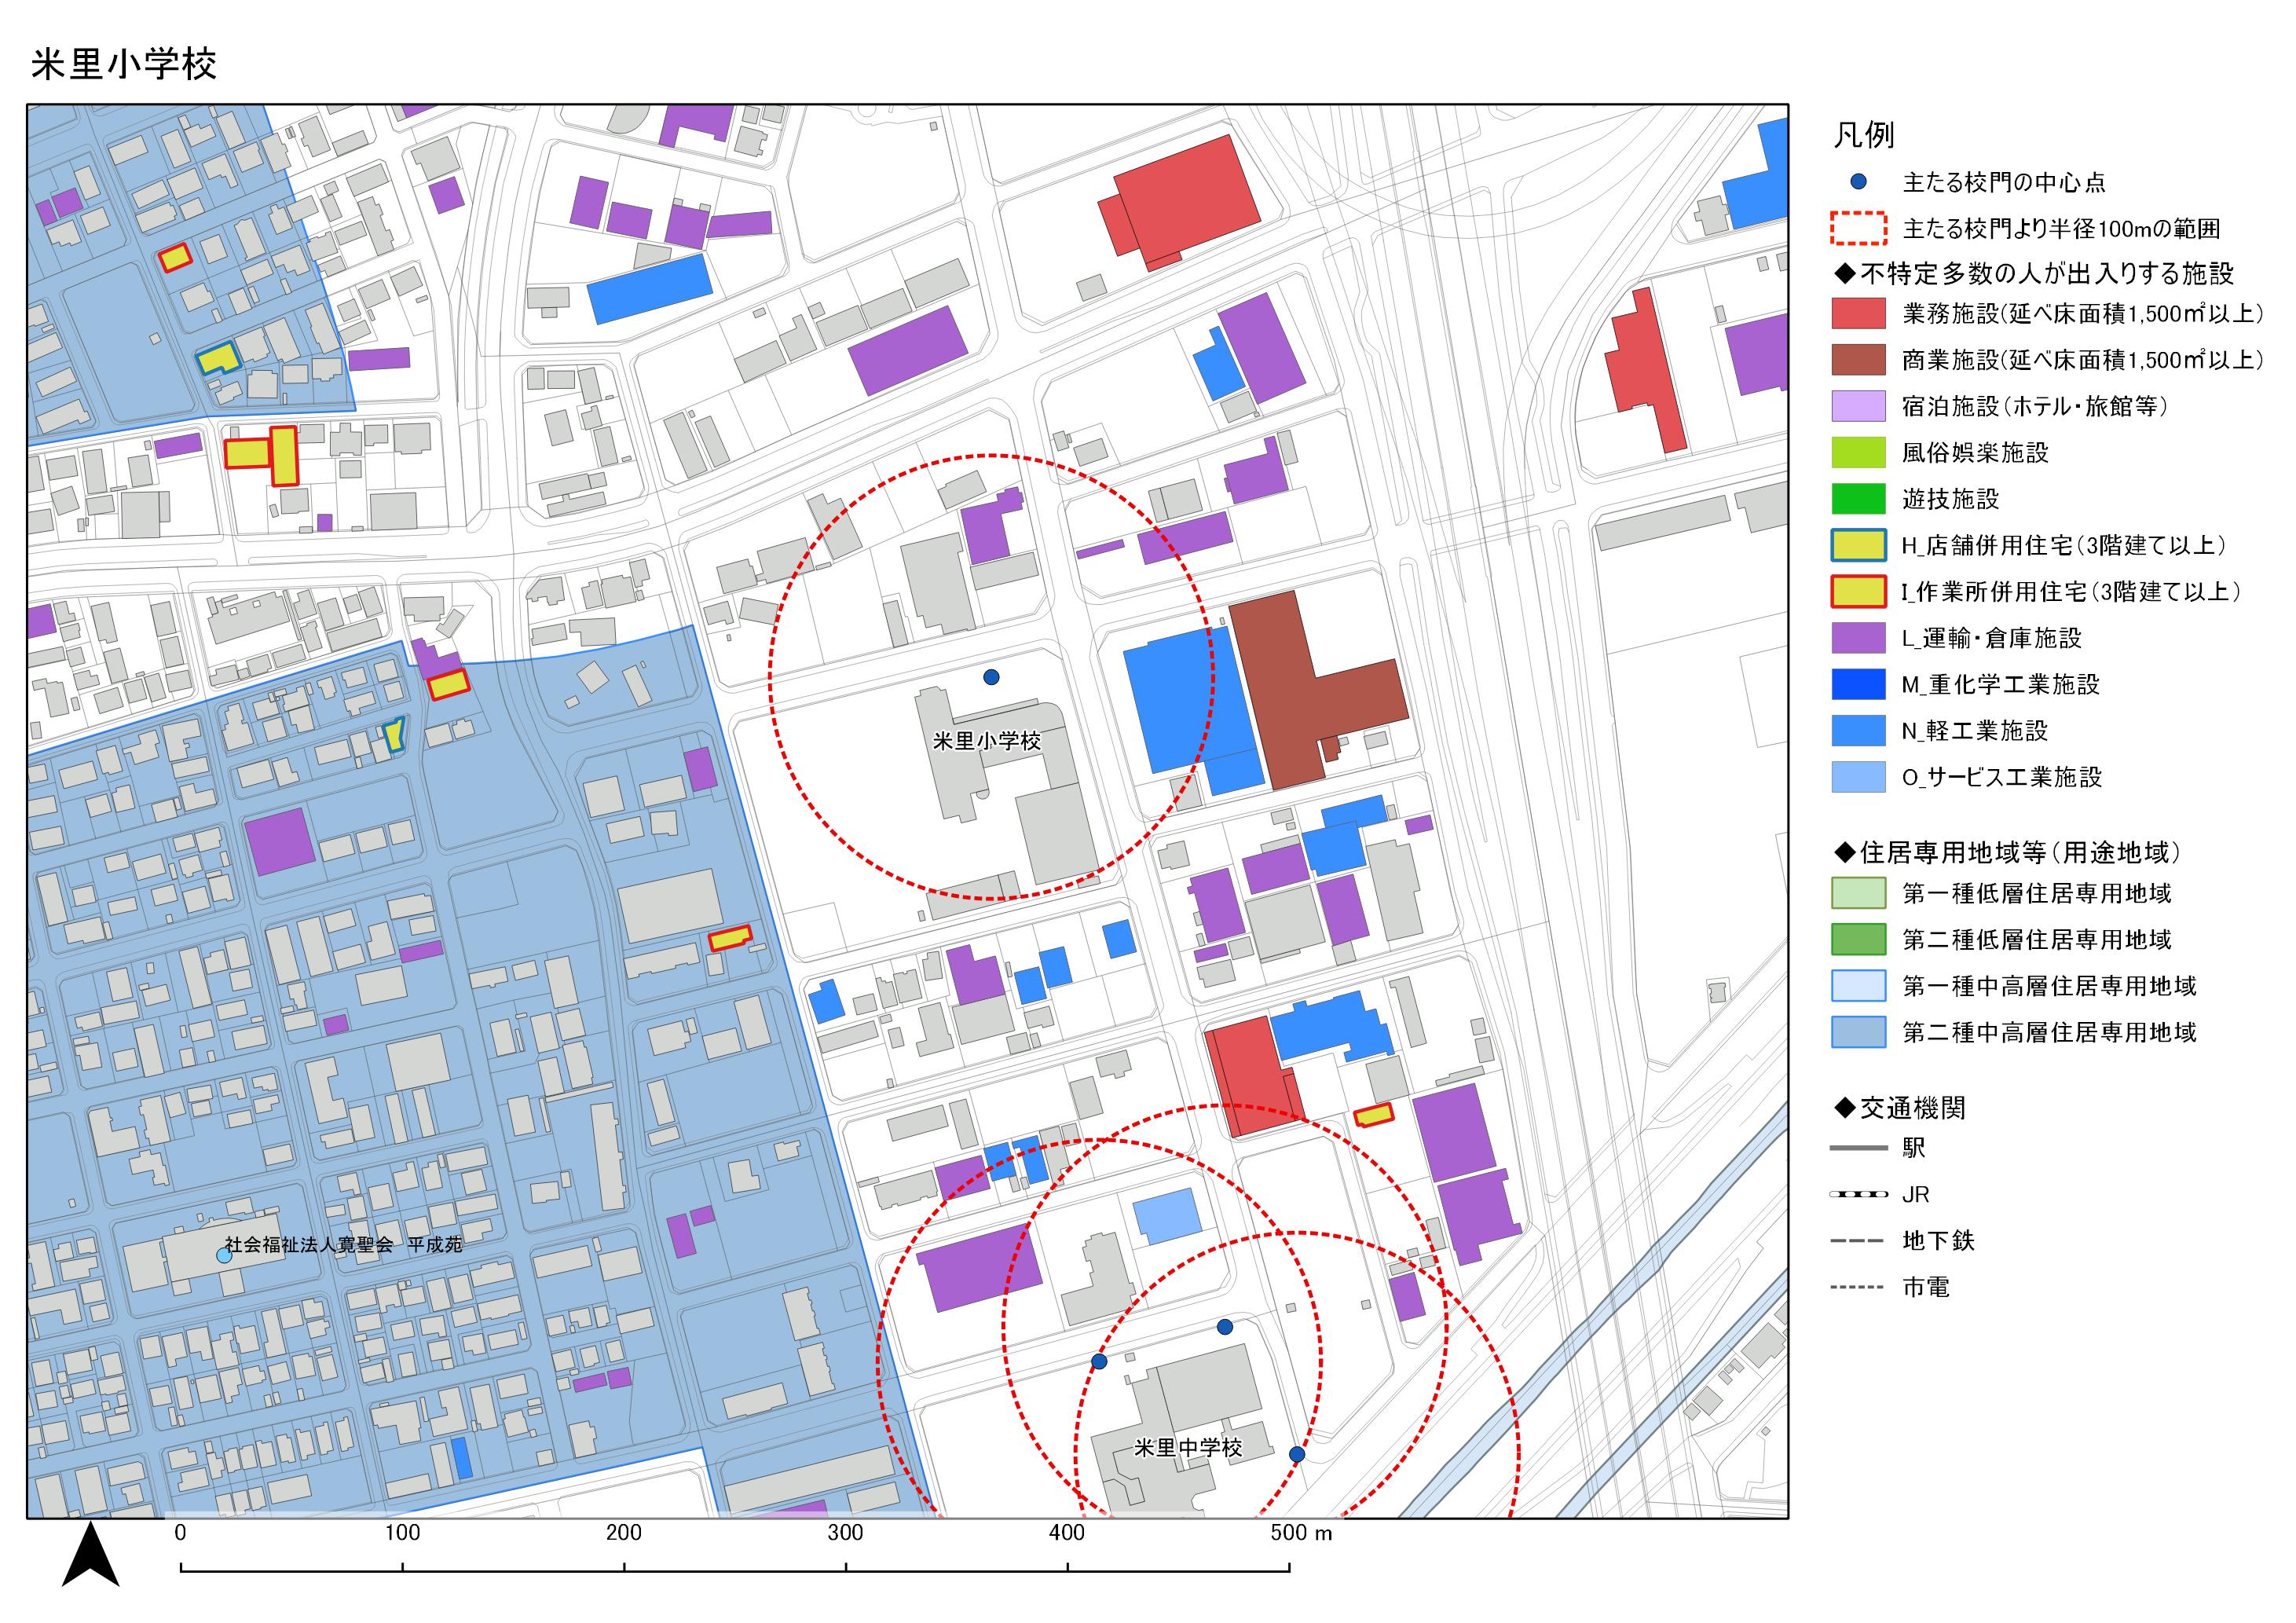This screenshot has width=2296, height=1623.
Task: Click the 200 scale bar label
Action: (623, 1533)
